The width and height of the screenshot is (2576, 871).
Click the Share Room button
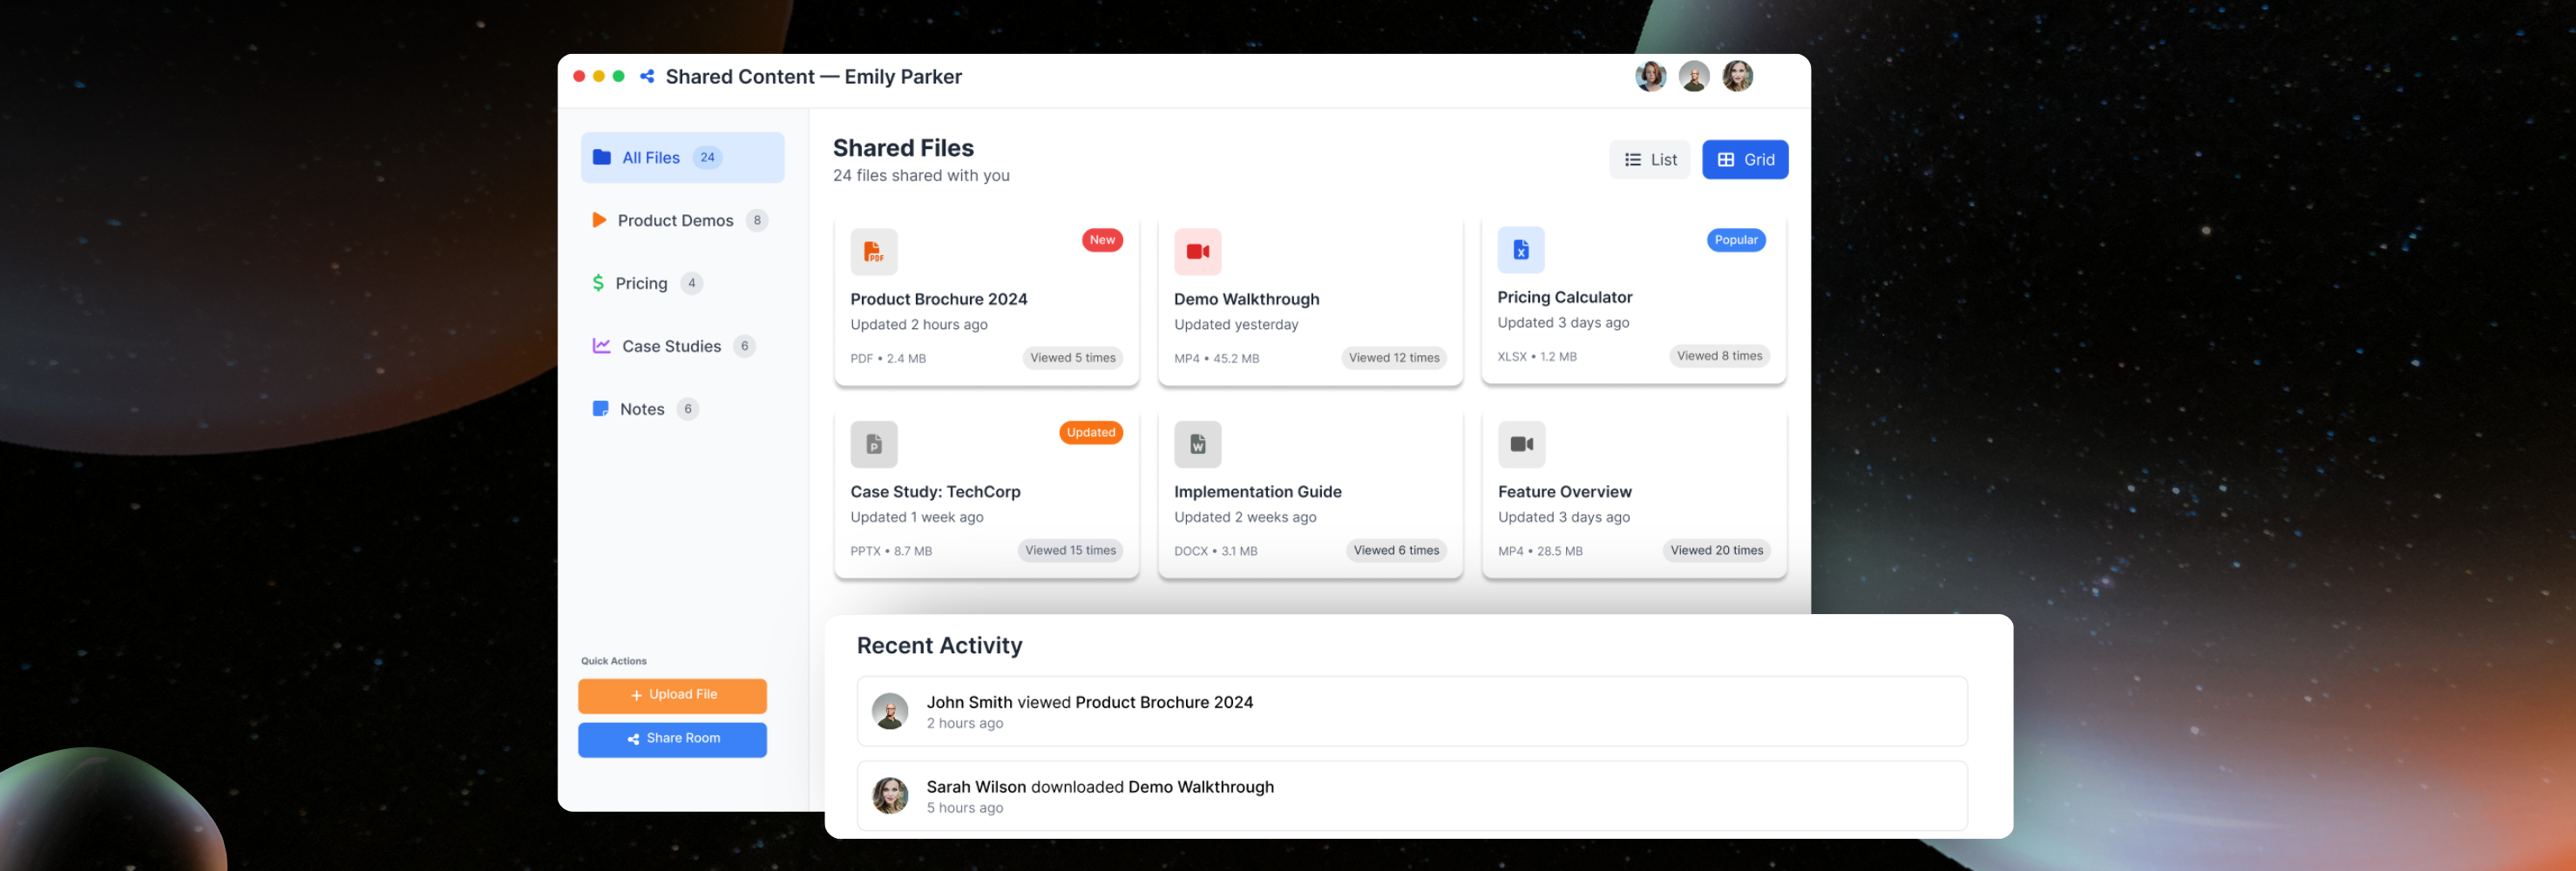tap(672, 739)
